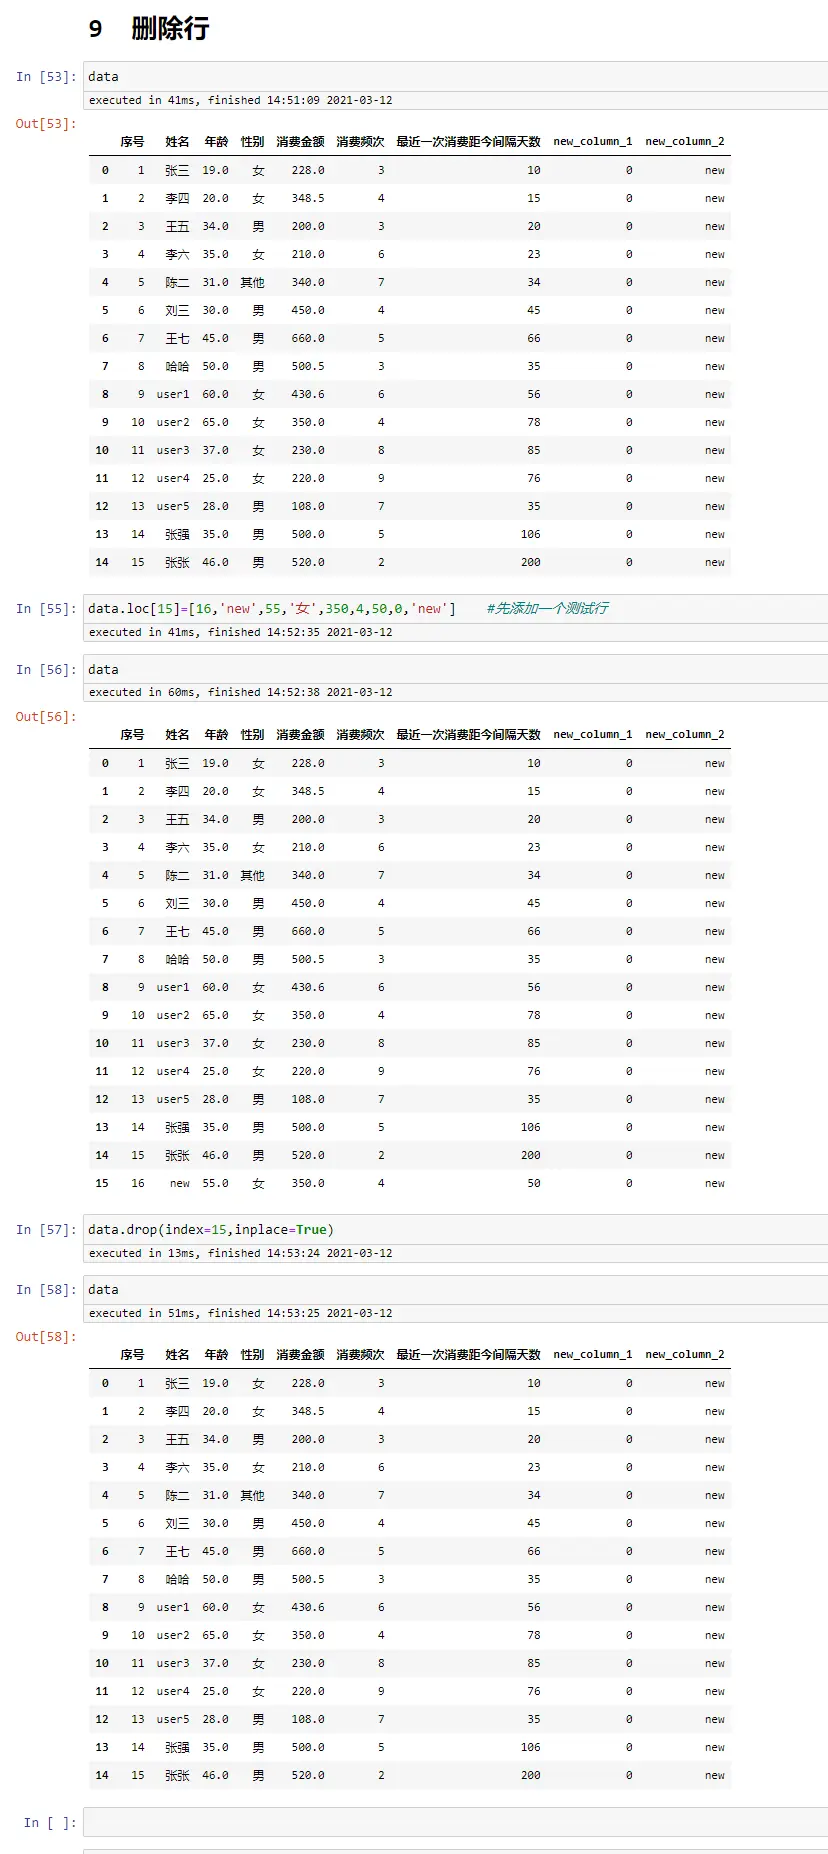Click 姓名 column header in Out[53] table
Screen dimensions: 828x1854
click(x=177, y=142)
